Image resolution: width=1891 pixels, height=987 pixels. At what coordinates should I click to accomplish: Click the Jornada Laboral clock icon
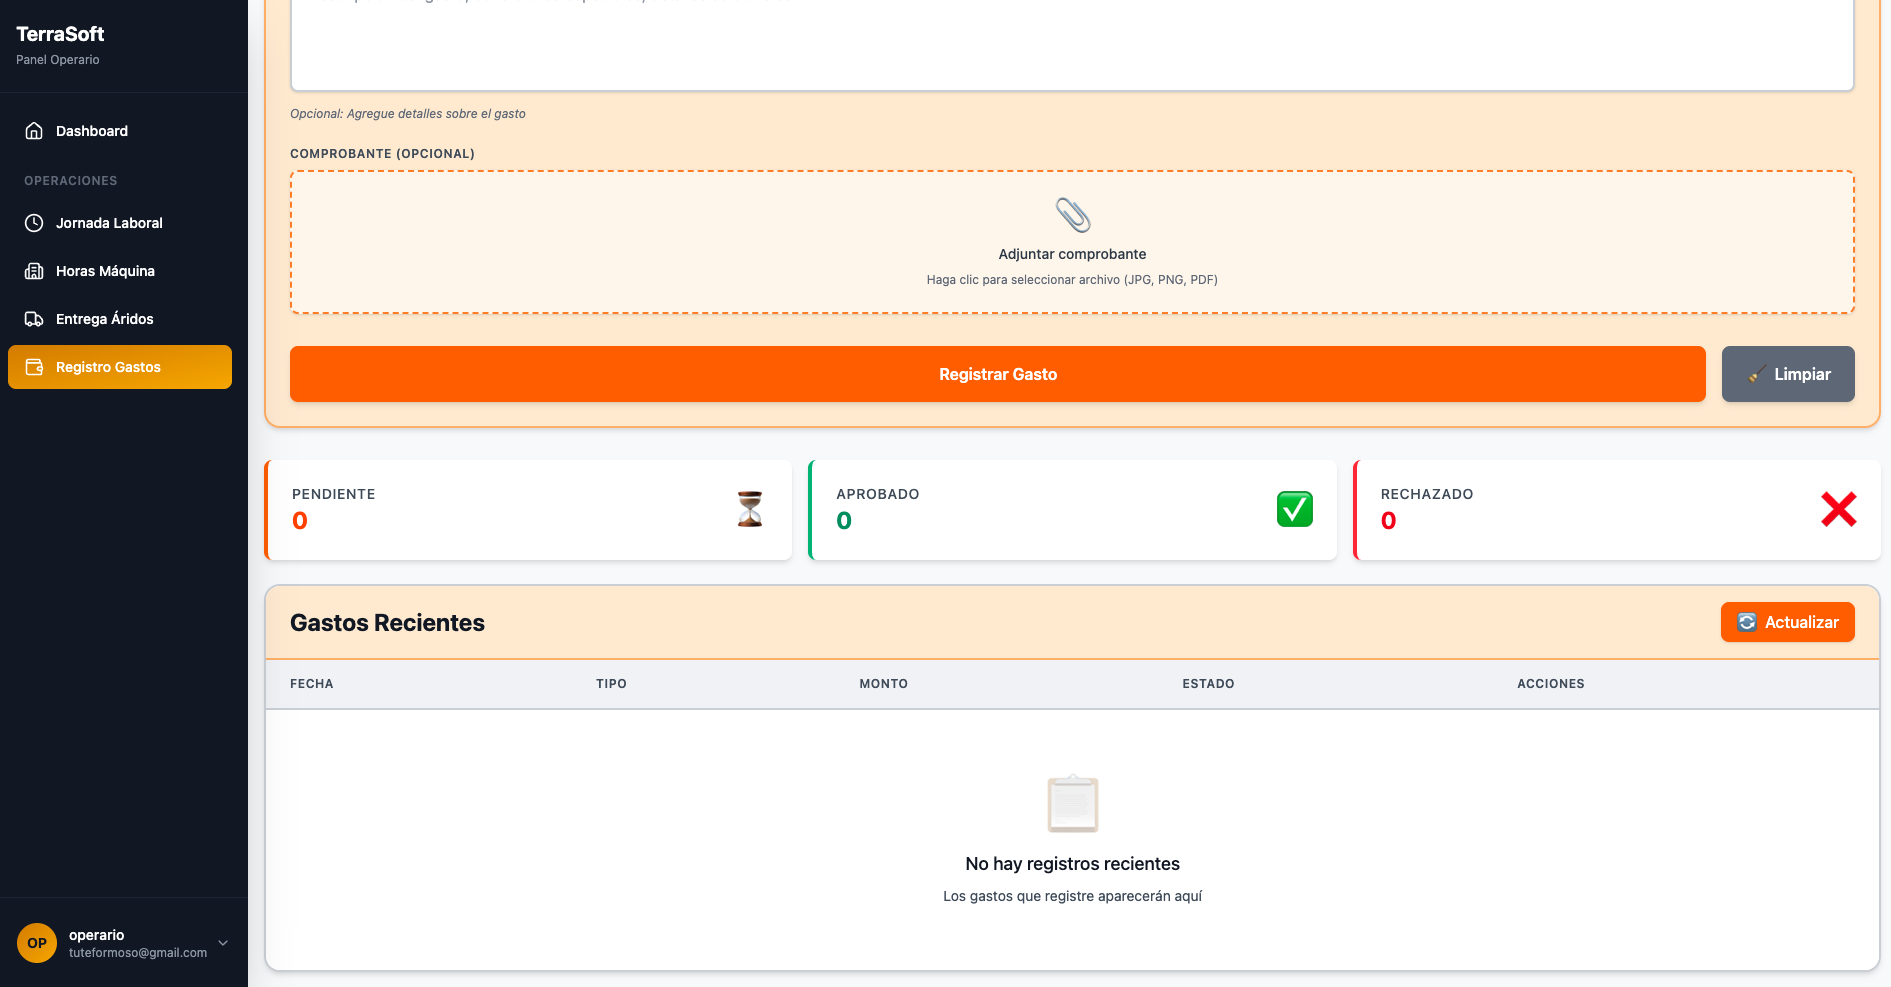tap(34, 223)
